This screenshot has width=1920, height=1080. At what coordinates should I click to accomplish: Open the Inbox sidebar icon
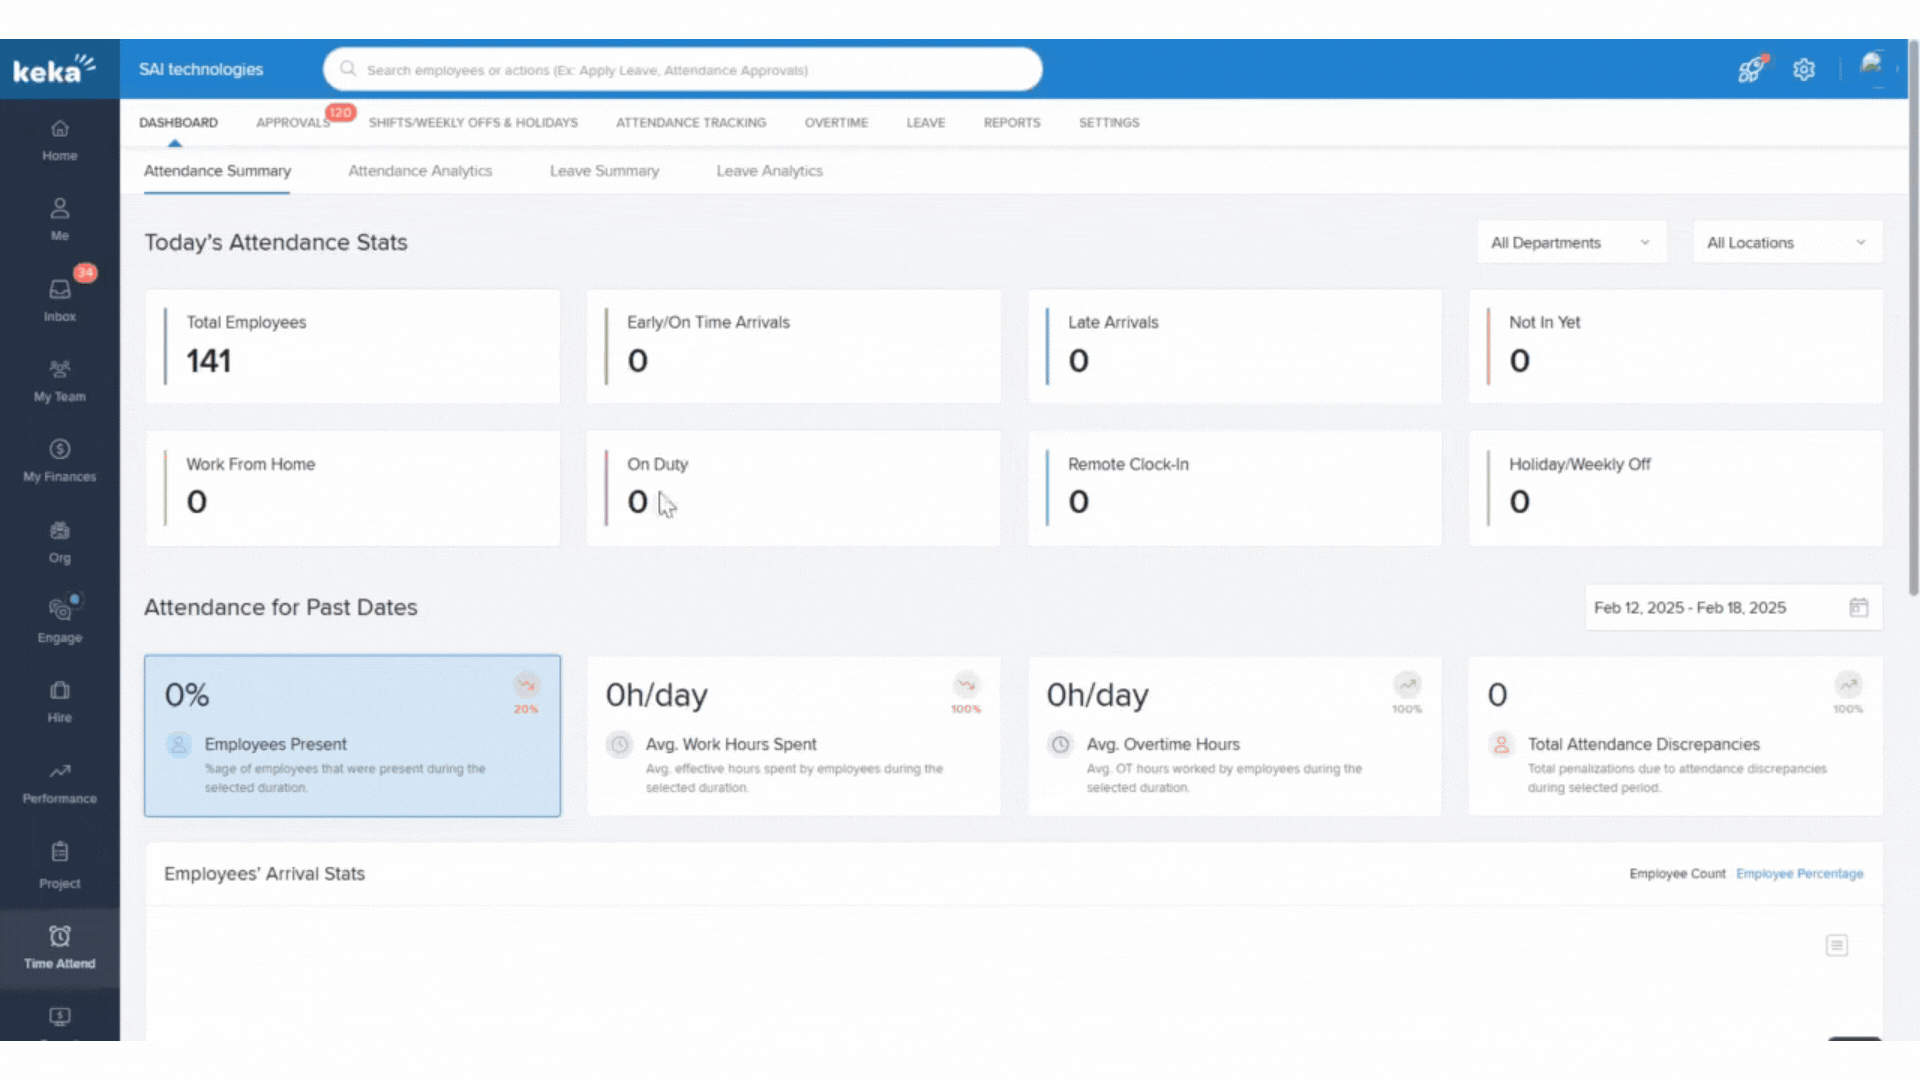pyautogui.click(x=60, y=298)
